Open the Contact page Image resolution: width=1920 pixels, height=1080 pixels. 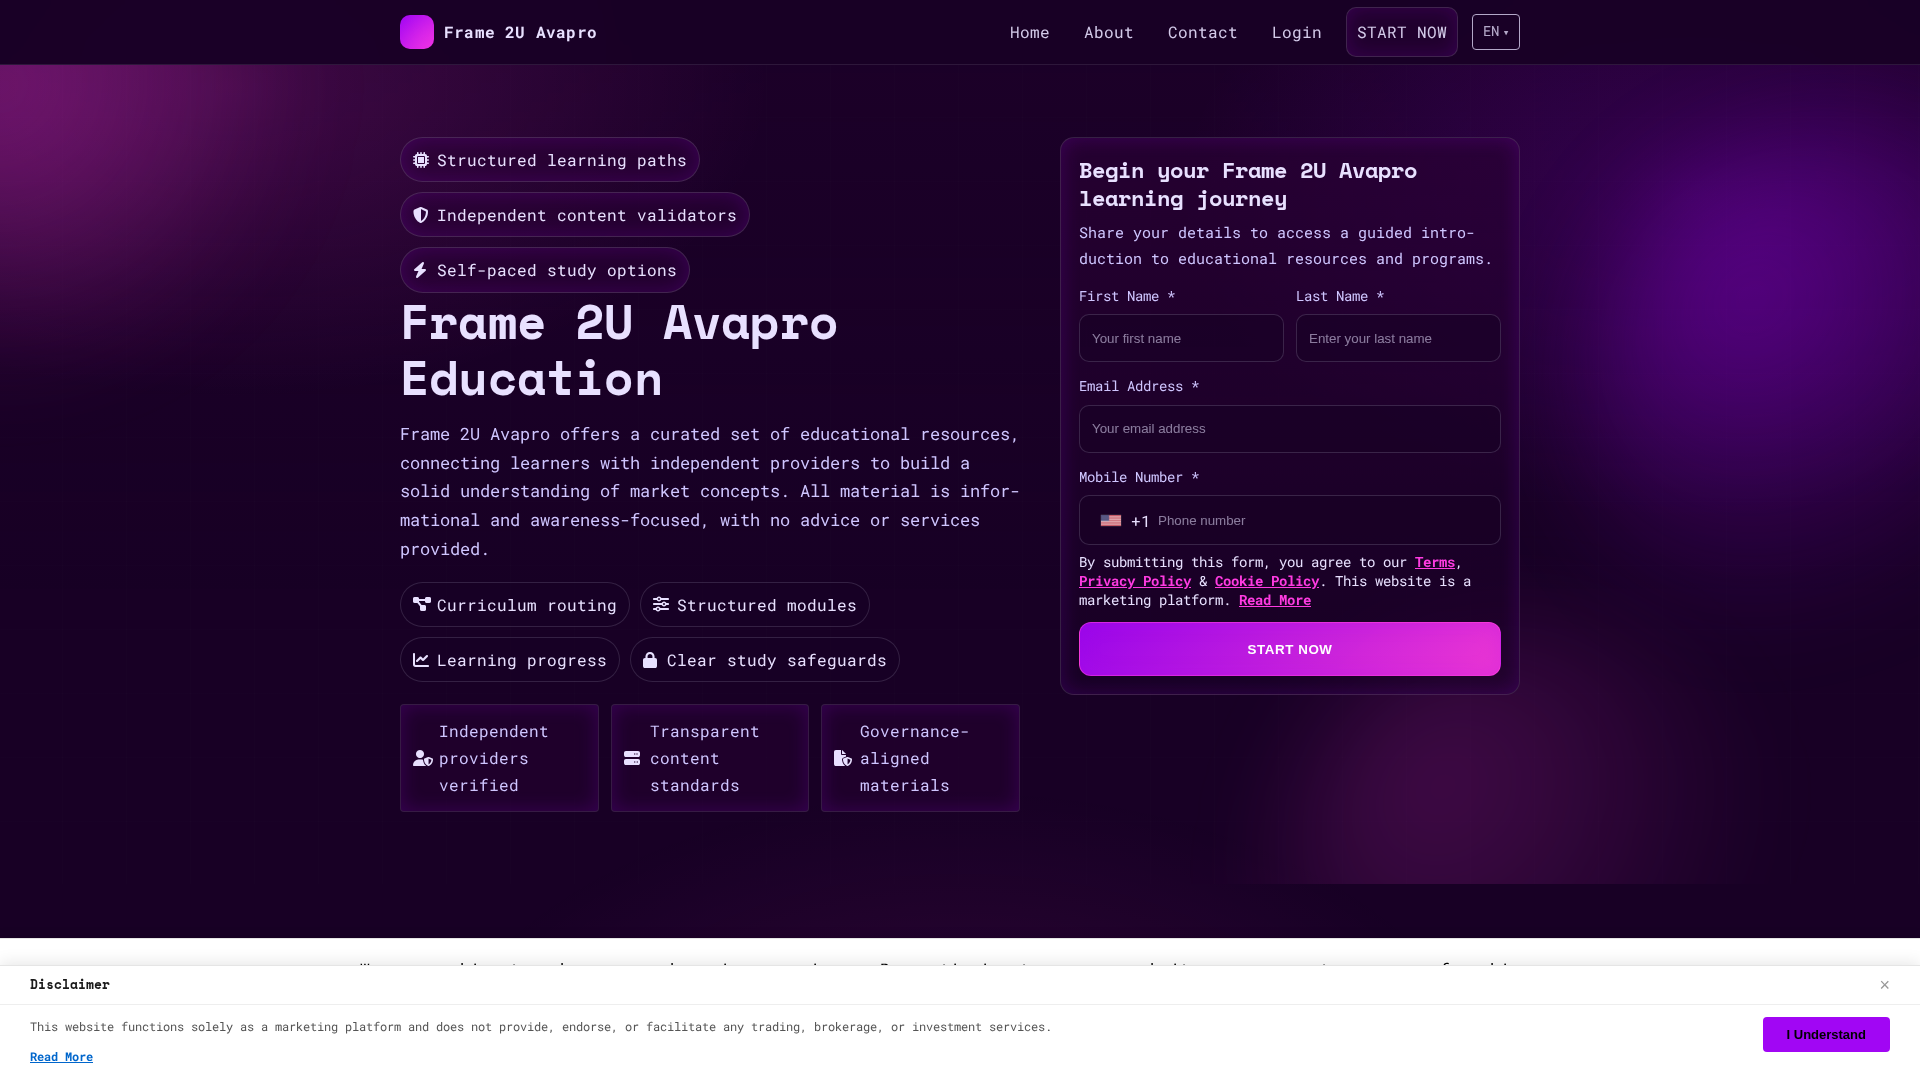point(1203,32)
